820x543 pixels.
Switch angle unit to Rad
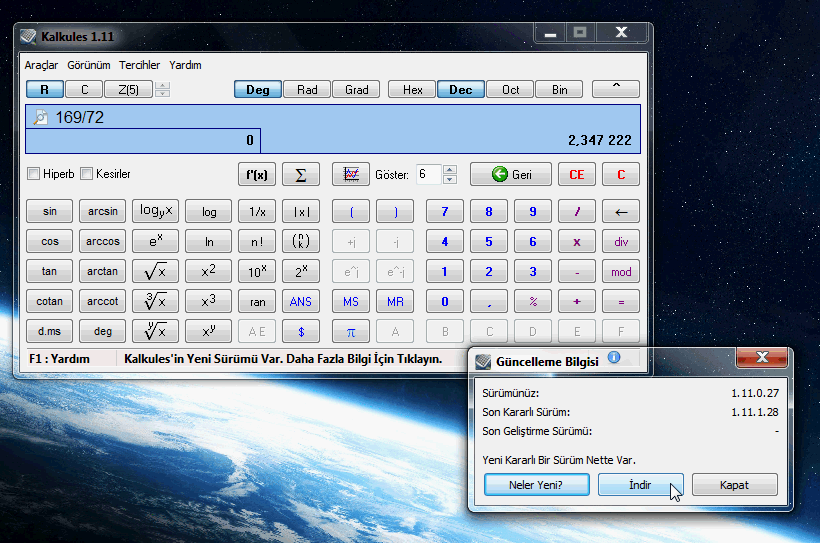pos(307,89)
